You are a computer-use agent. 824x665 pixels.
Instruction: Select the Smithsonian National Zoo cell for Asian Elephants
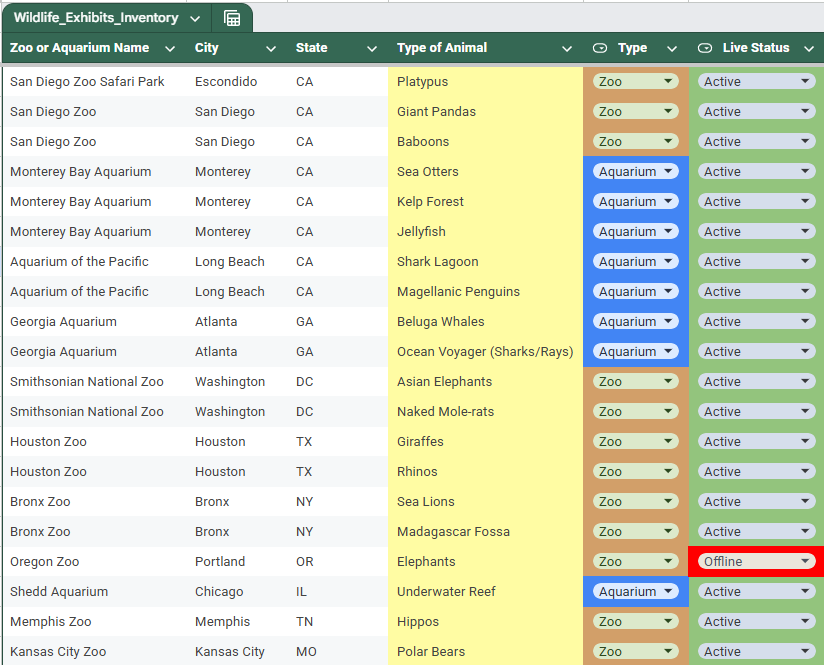point(95,382)
